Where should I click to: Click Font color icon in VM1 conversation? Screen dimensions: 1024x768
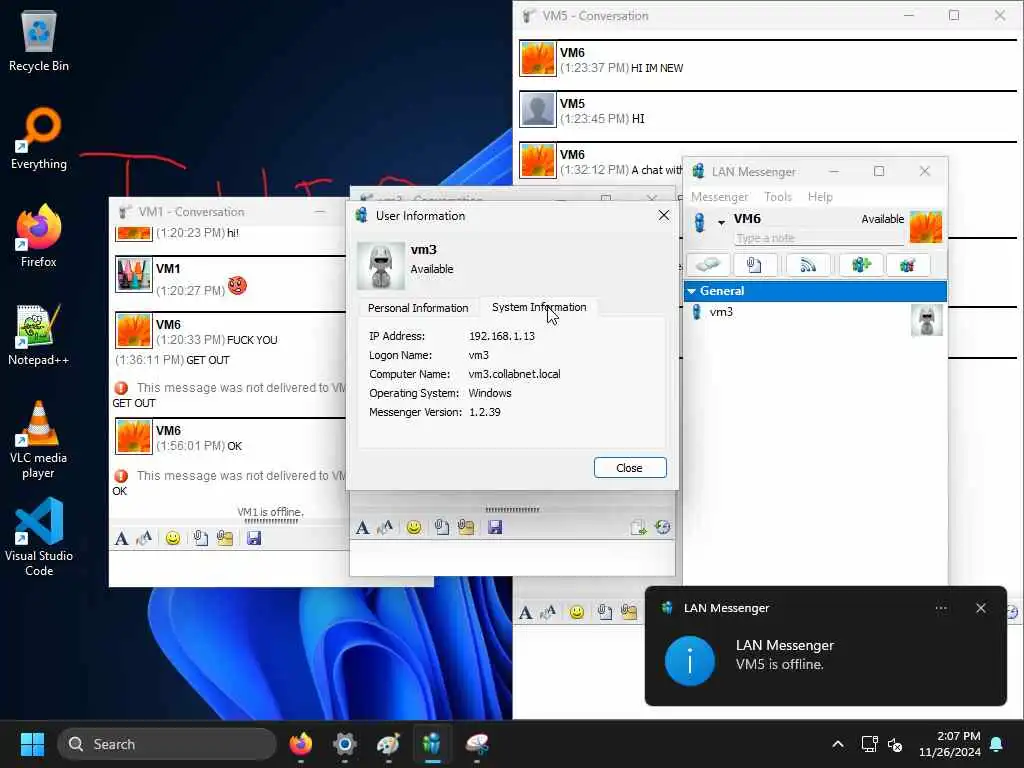click(x=144, y=538)
